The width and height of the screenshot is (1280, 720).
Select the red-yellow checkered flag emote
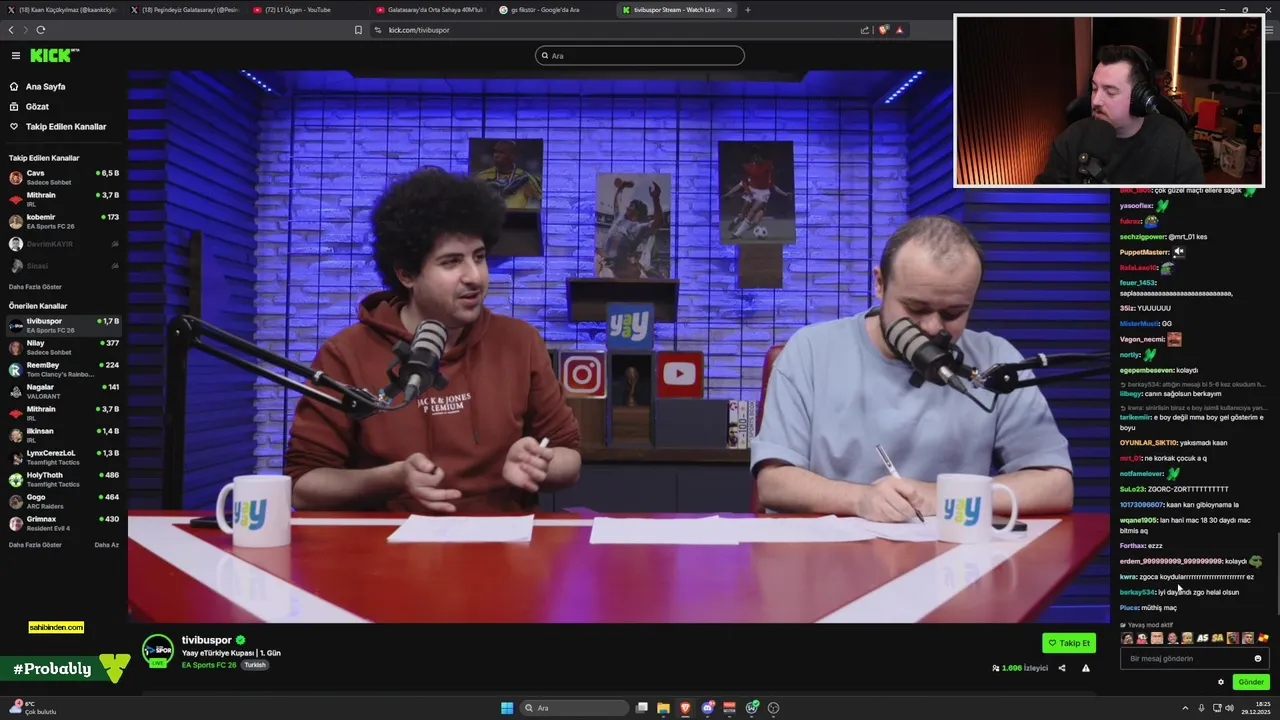click(1263, 638)
